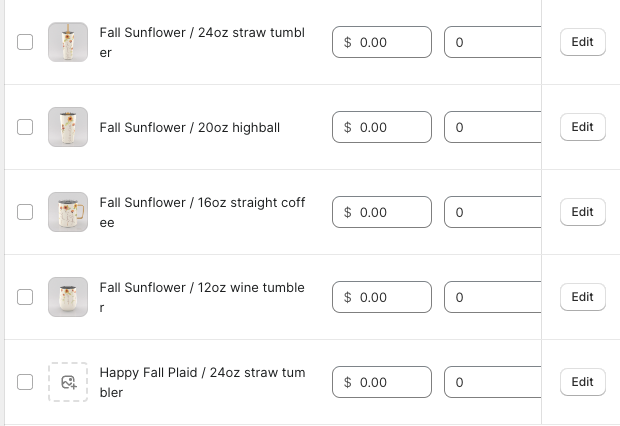Open Fall Sunflower 16oz straight coffee thumbnail
The image size is (620, 426).
click(68, 212)
